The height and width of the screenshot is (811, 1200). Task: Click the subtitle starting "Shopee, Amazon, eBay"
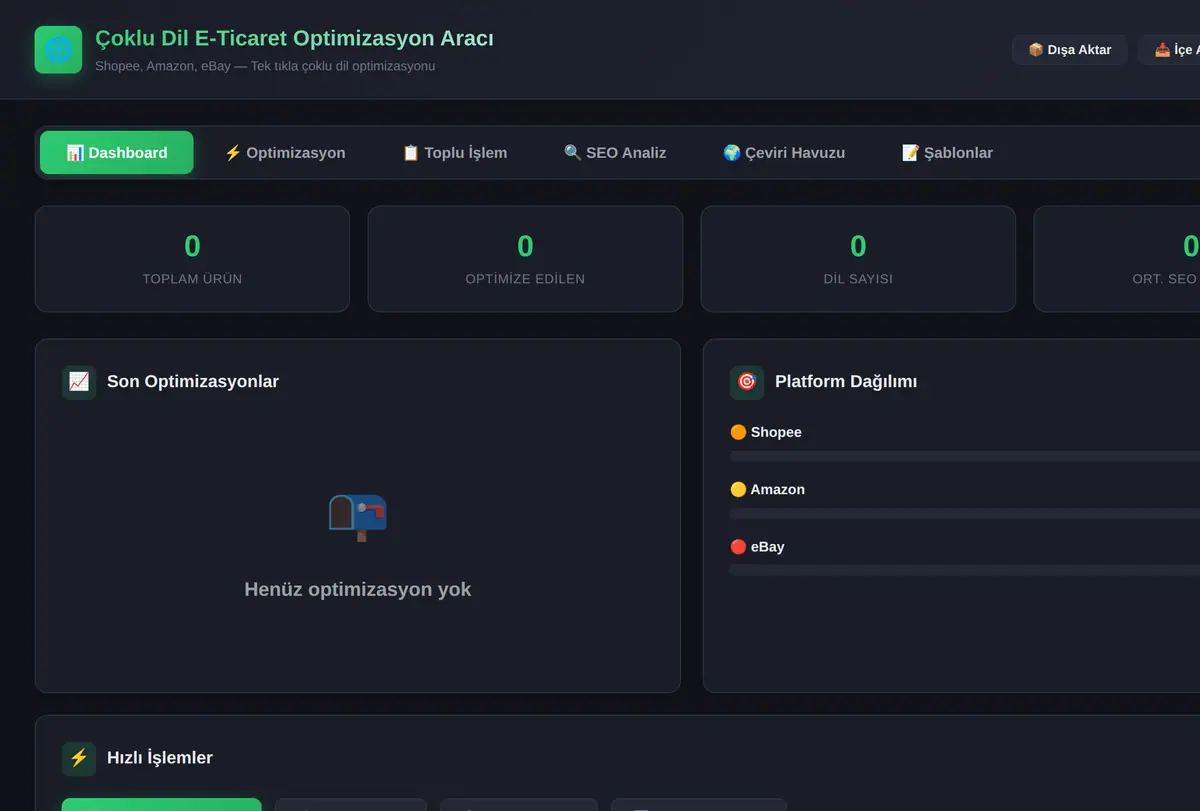coord(265,66)
